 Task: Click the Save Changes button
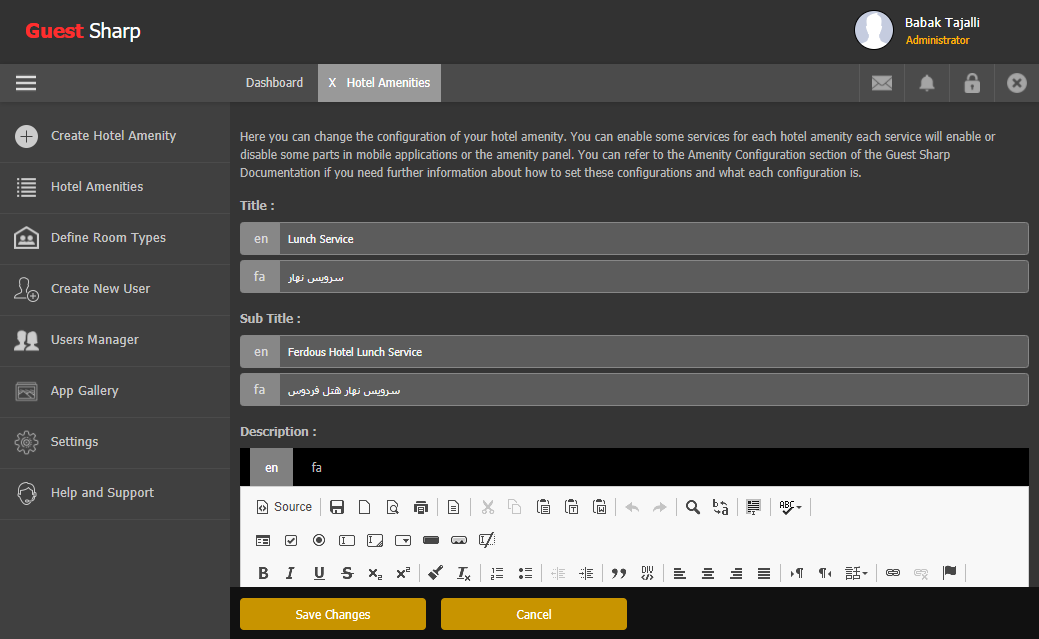(333, 614)
